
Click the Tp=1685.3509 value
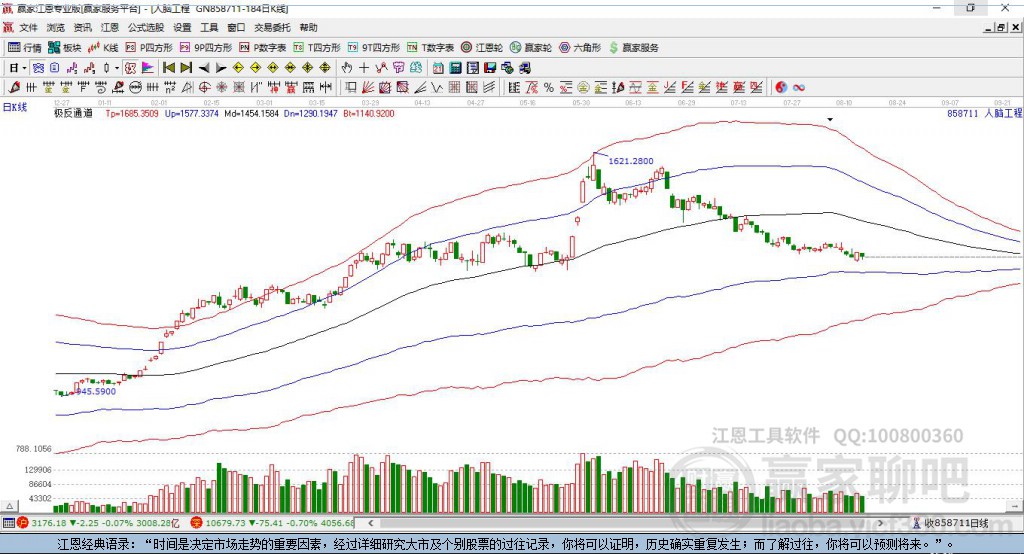pos(132,113)
